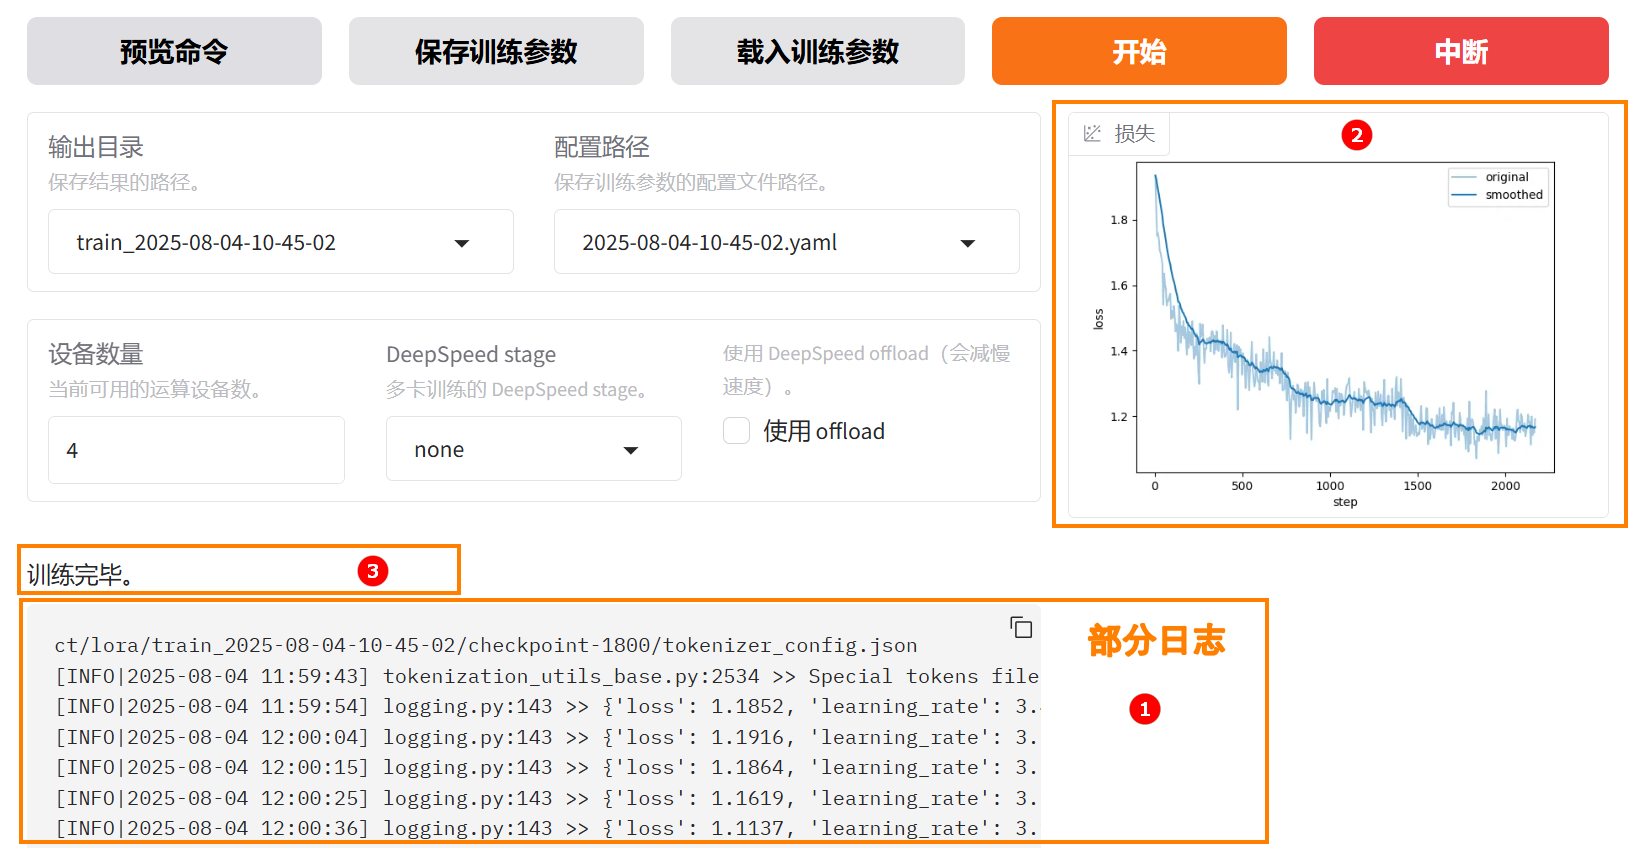
Task: Click the 训练完毕 status text
Action: click(80, 575)
